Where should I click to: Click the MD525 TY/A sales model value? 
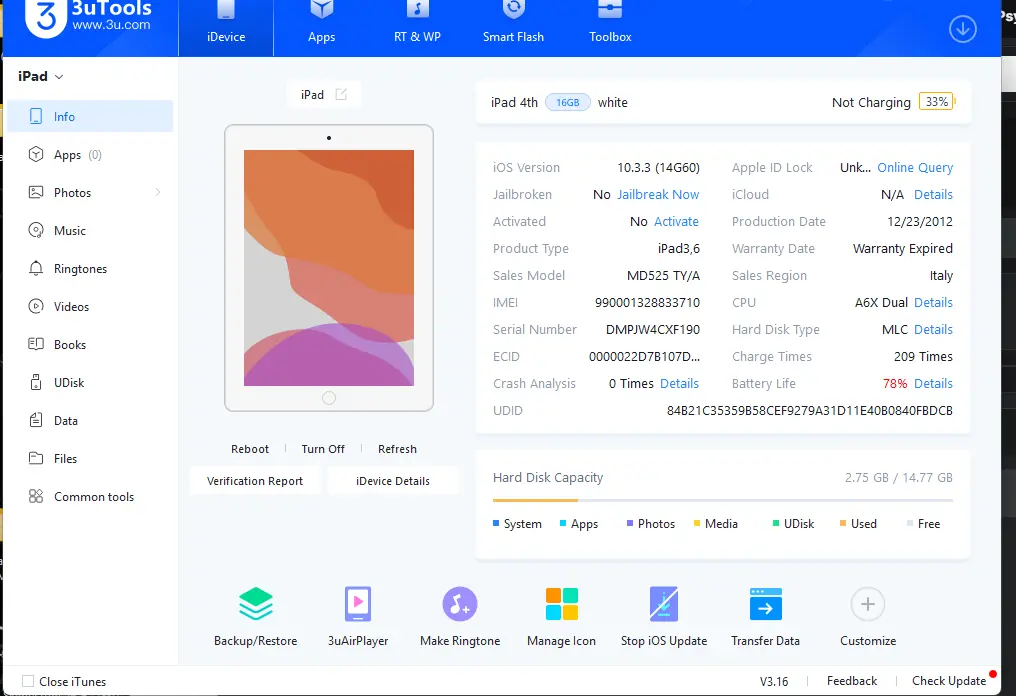pos(664,276)
